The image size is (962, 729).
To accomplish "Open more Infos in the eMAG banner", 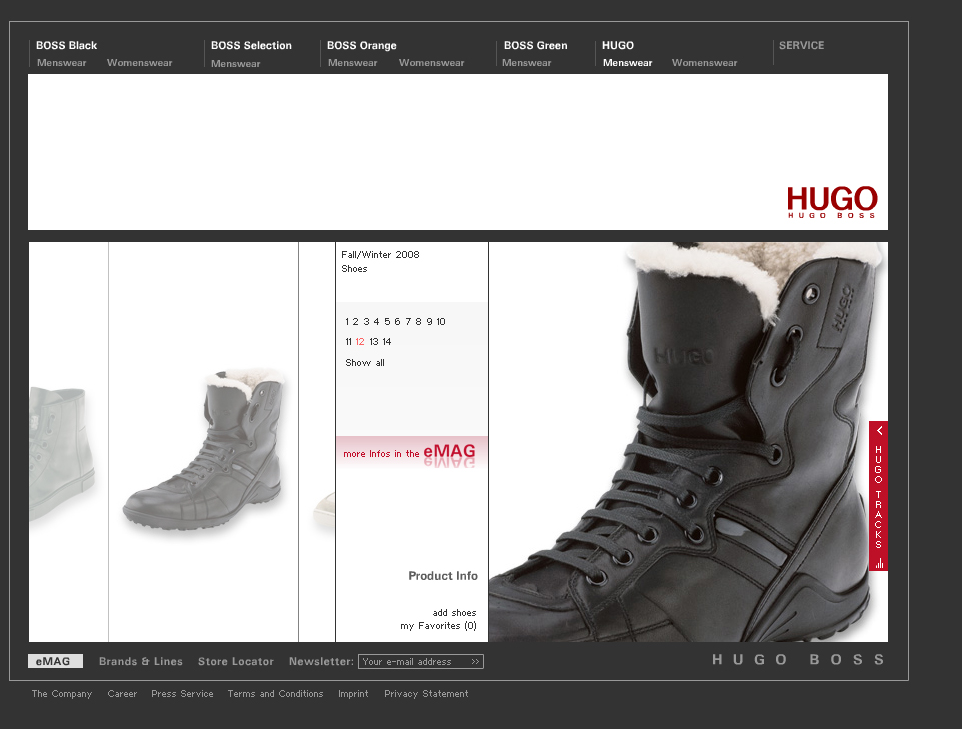I will pos(412,452).
